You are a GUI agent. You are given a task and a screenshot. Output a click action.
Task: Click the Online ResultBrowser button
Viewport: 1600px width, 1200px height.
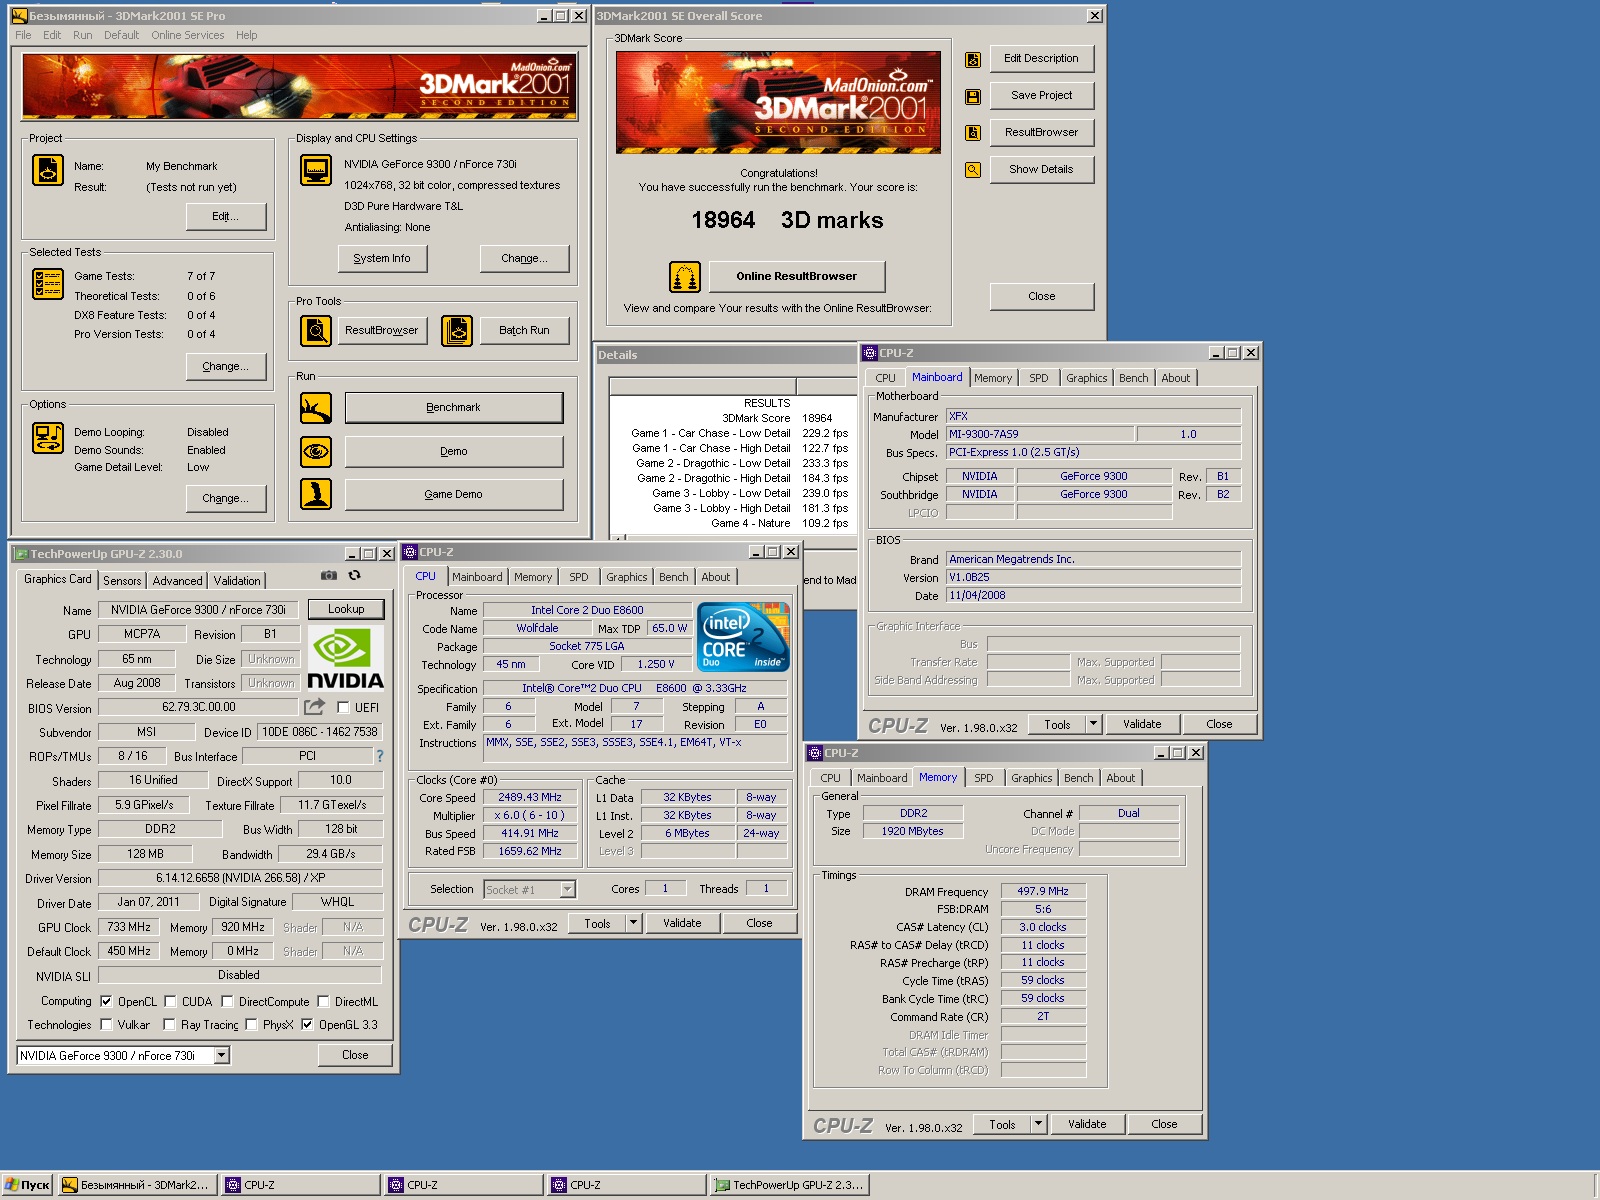tap(797, 276)
